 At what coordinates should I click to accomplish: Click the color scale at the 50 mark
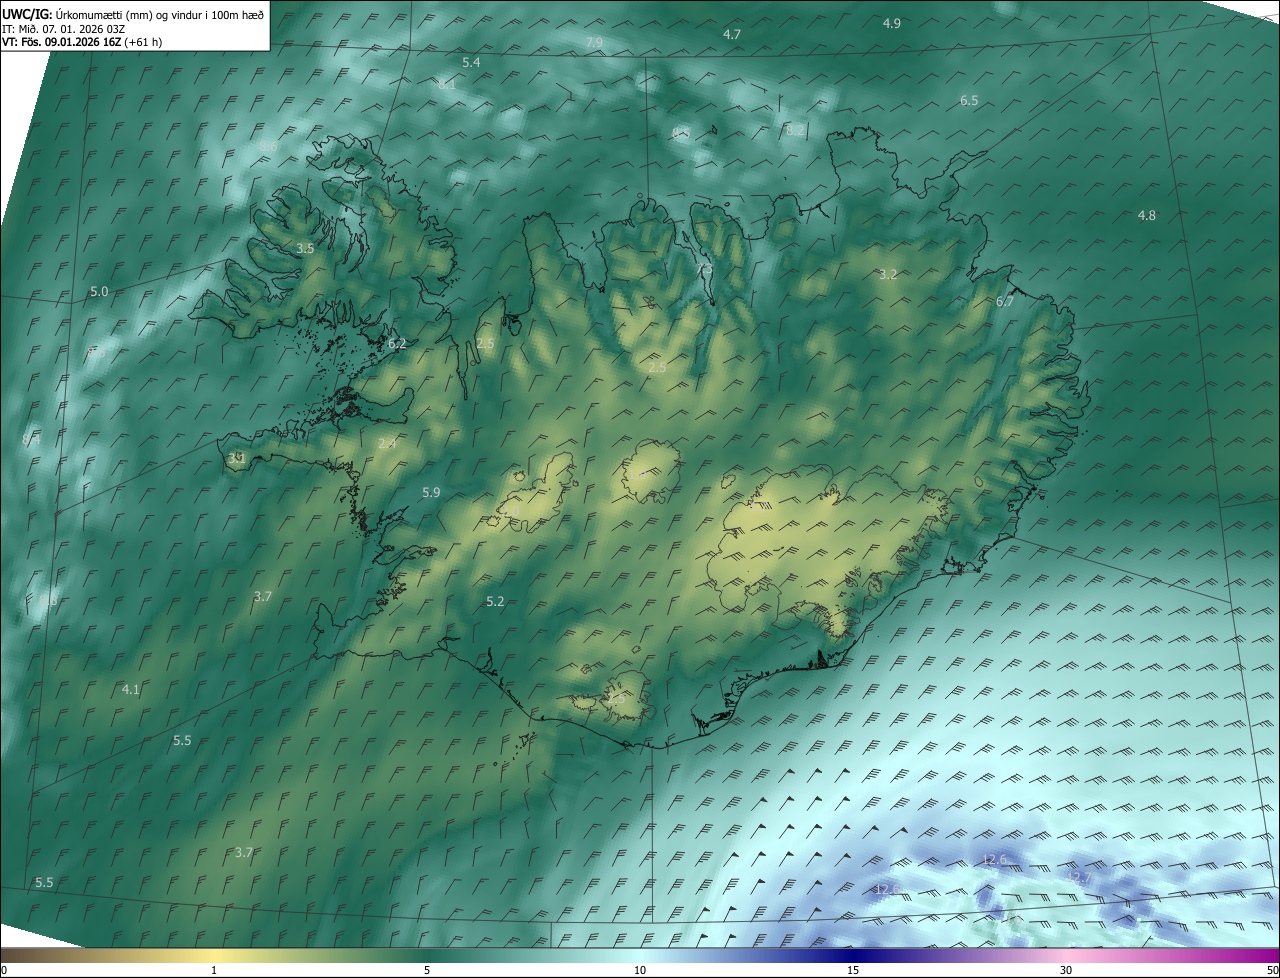click(x=1273, y=970)
